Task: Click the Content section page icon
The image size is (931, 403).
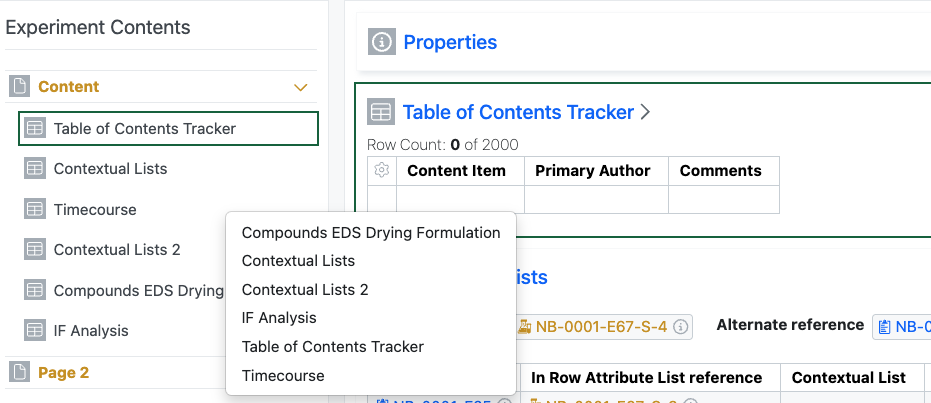Action: click(x=19, y=87)
